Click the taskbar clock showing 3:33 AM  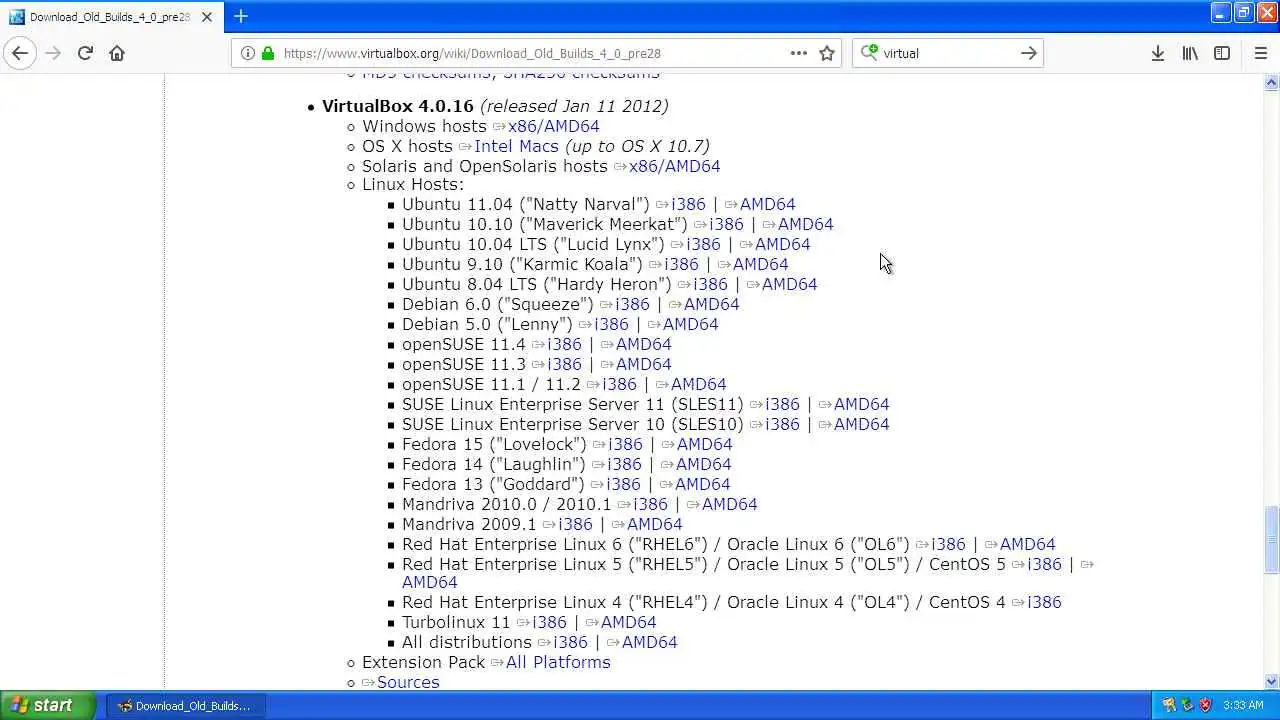pyautogui.click(x=1243, y=705)
